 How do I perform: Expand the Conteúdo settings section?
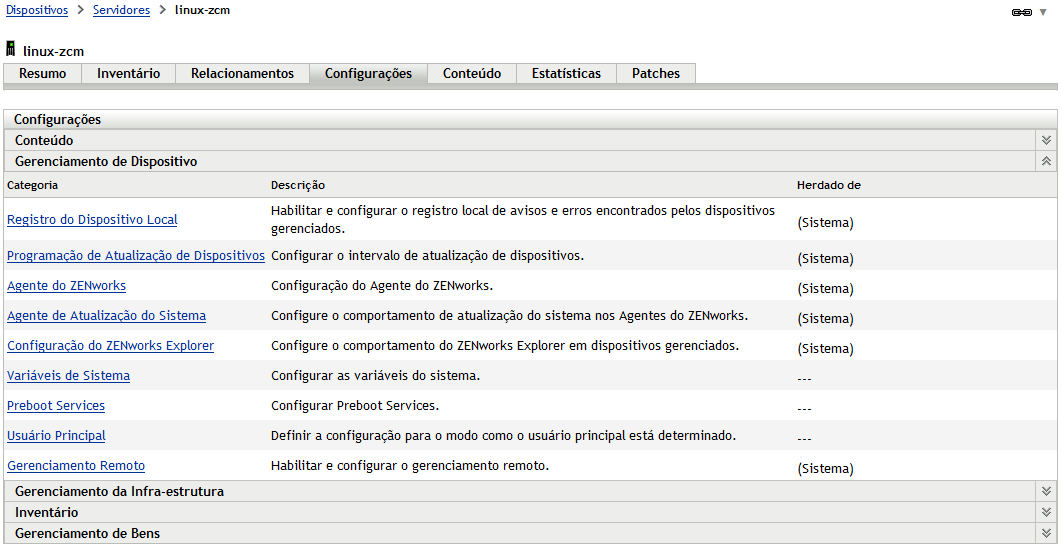pos(1046,140)
